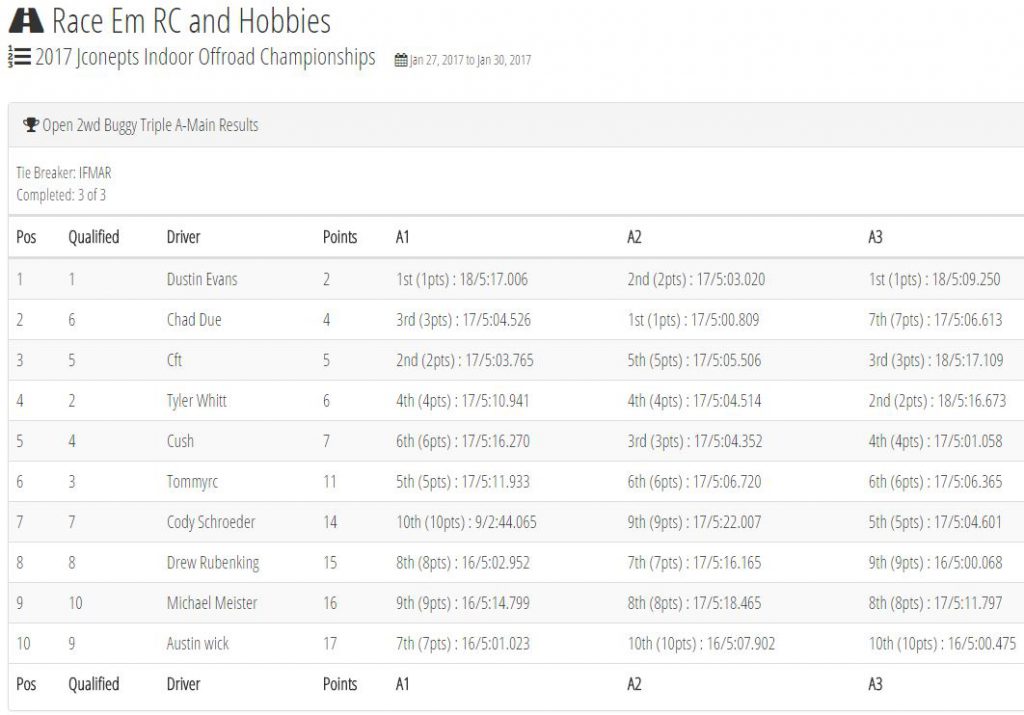This screenshot has width=1024, height=715.
Task: Select driver name Dustin Evans
Action: (x=202, y=279)
